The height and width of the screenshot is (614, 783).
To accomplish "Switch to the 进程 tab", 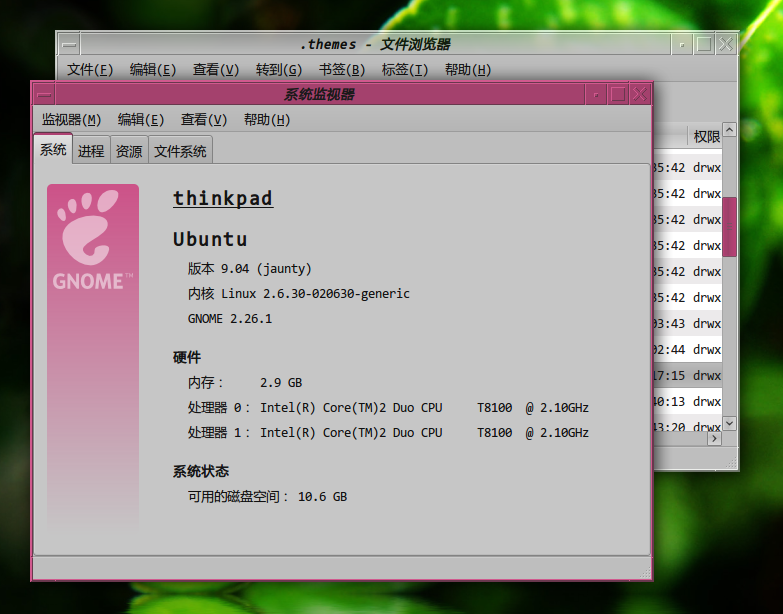I will [x=91, y=151].
